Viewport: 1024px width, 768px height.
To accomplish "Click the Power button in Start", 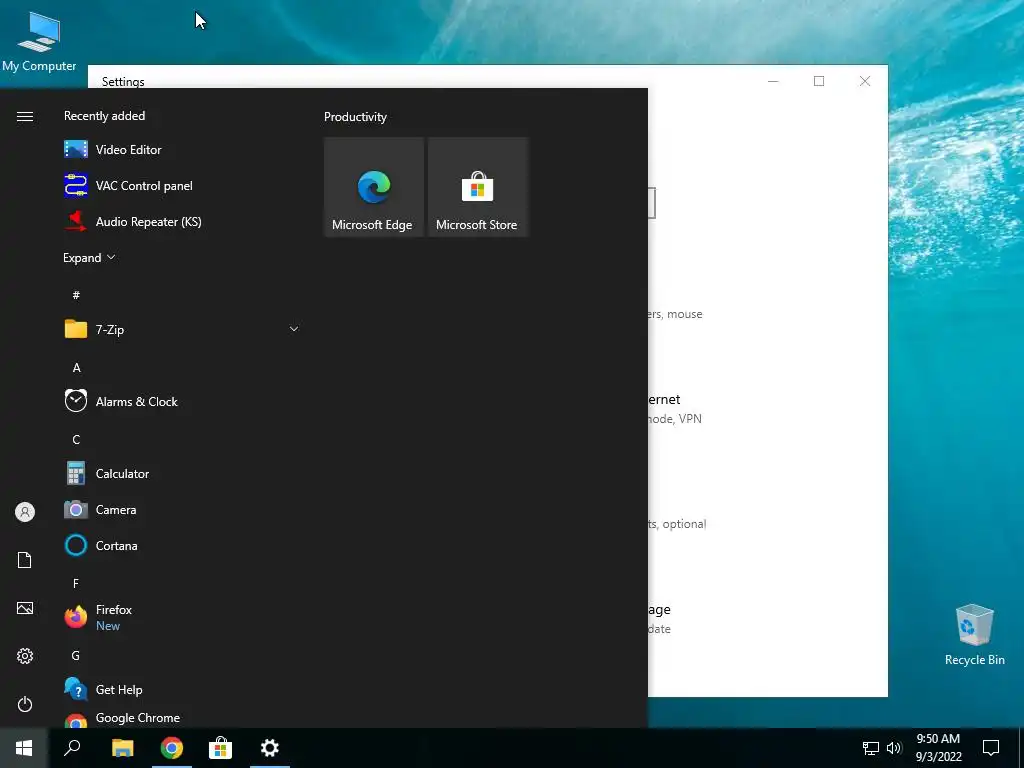I will click(25, 704).
